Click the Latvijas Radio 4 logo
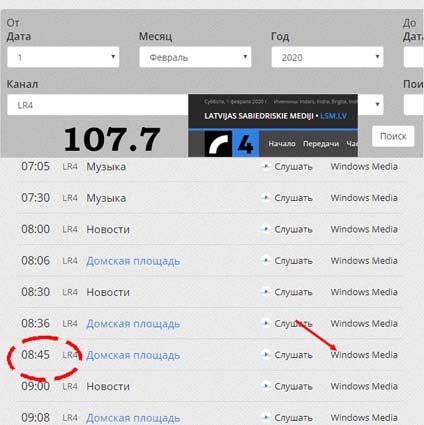 pyautogui.click(x=231, y=144)
